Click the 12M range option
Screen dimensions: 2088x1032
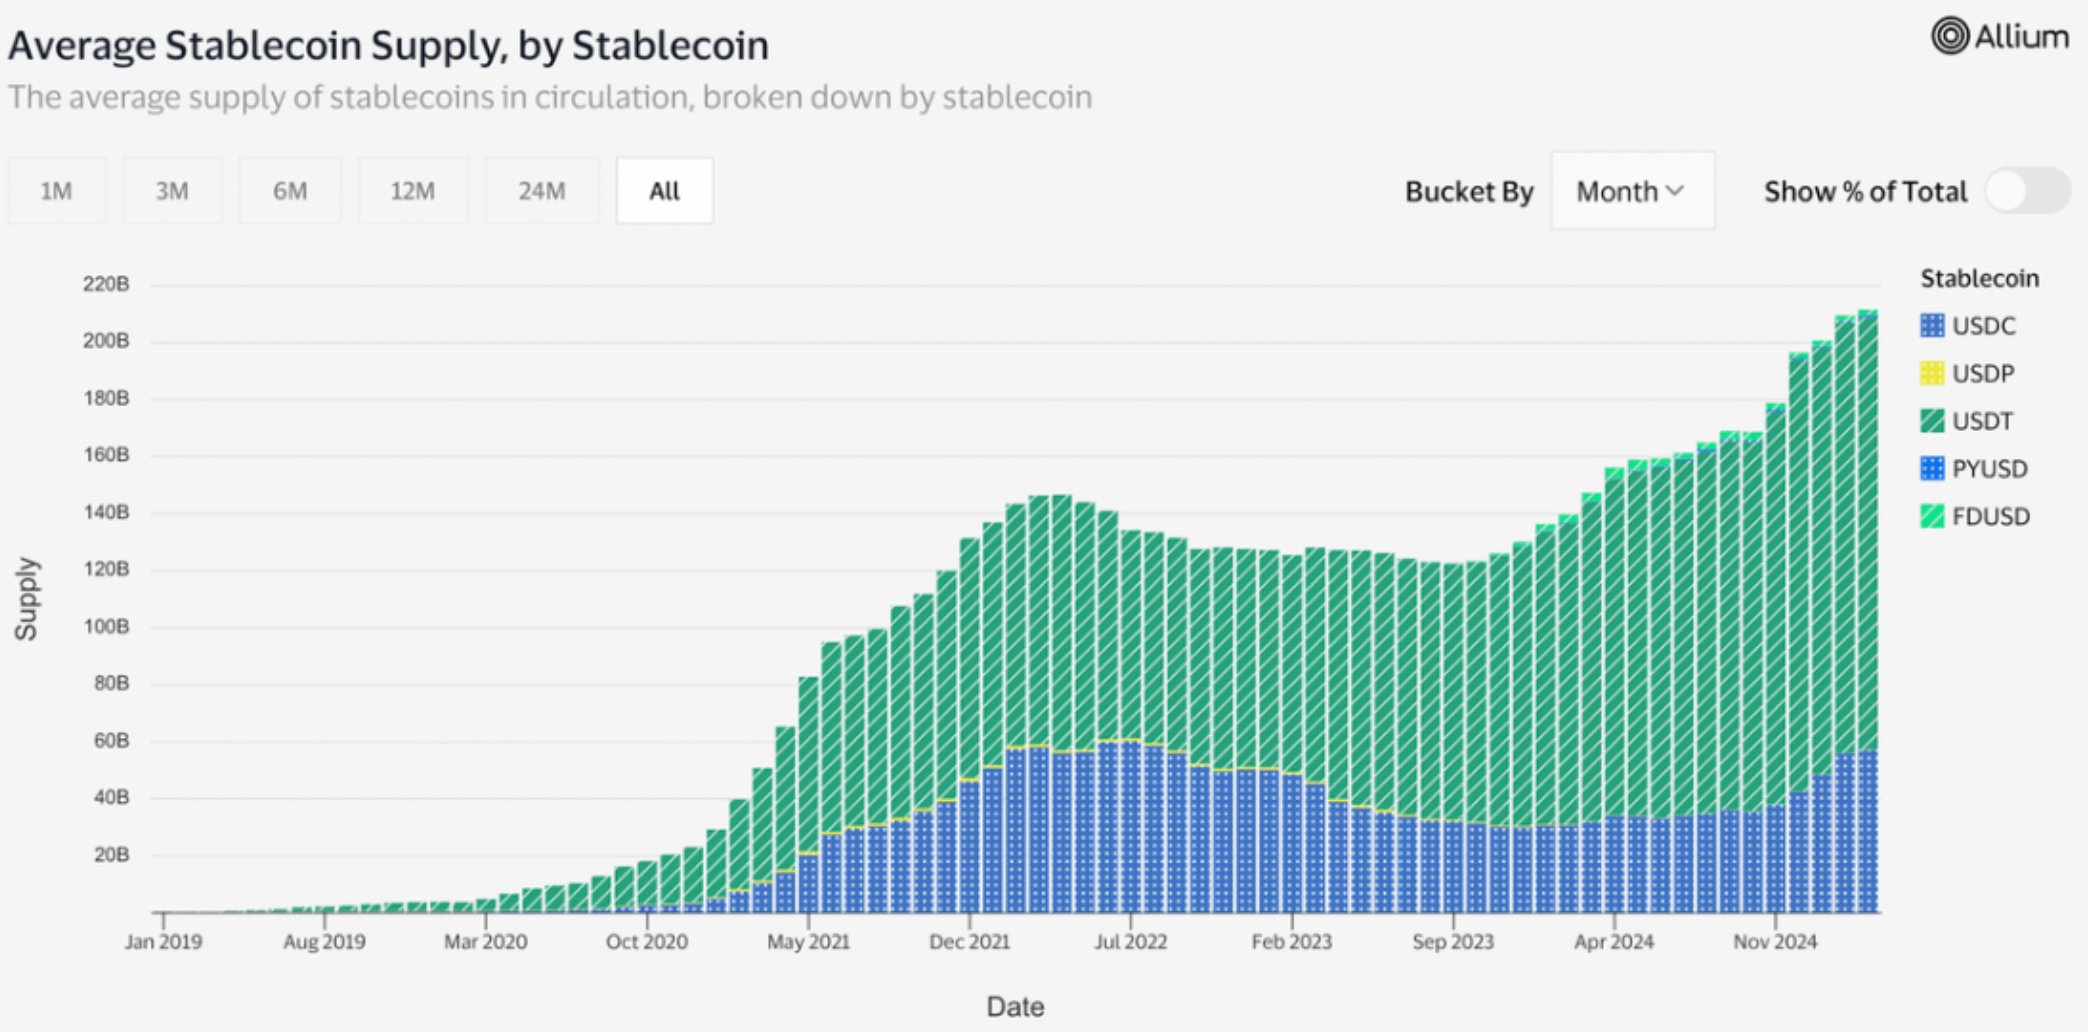point(414,190)
